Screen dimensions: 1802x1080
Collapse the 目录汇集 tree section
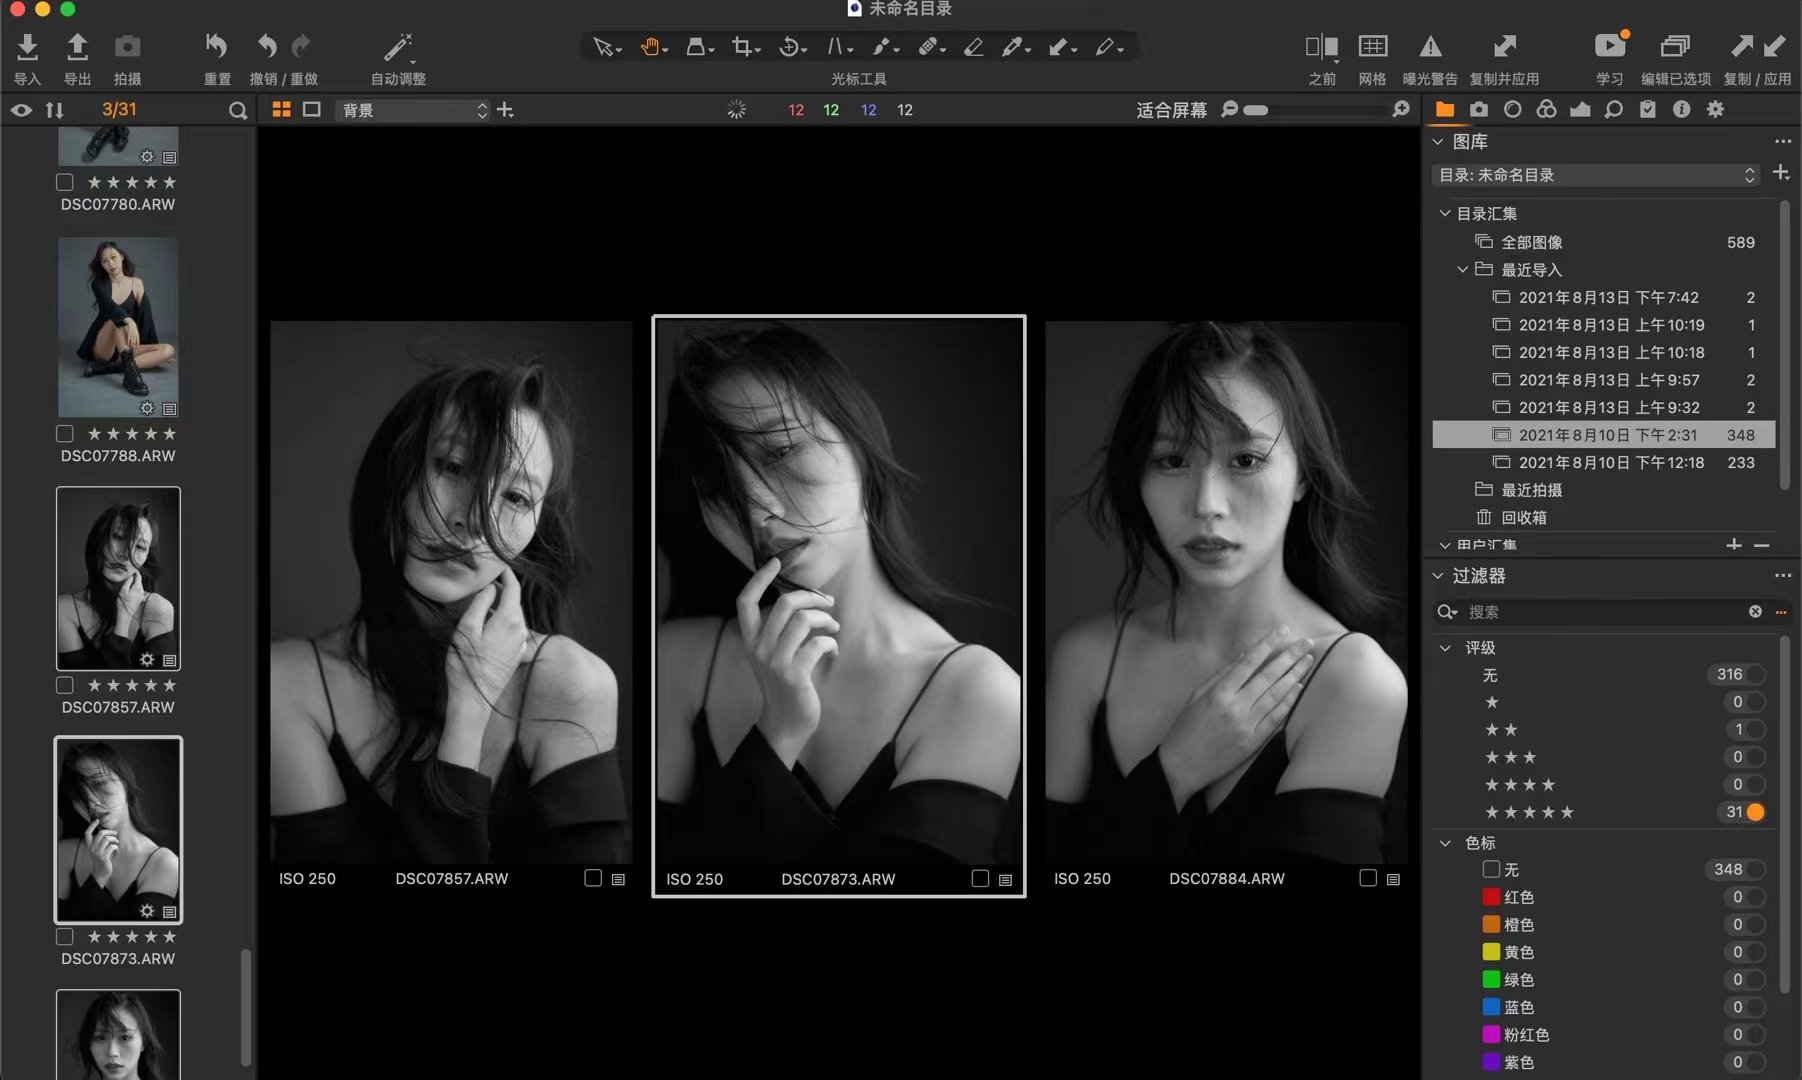(1444, 213)
